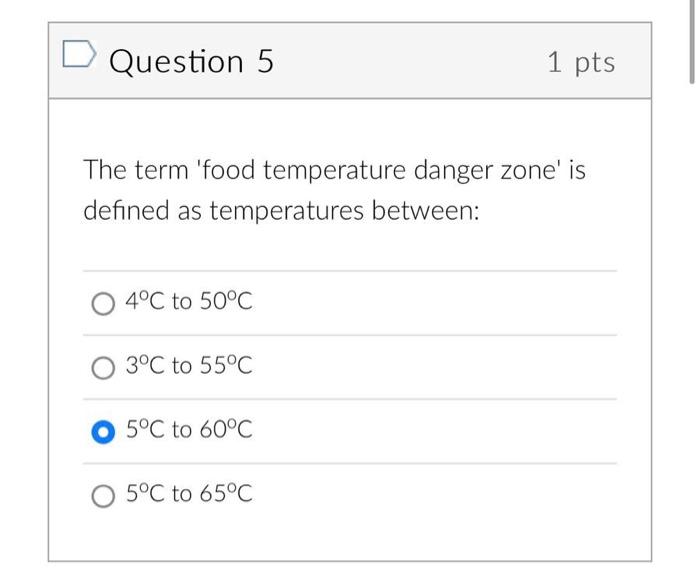Click the '1 pts' points label
Viewport: 700px width, 577px height.
point(581,62)
